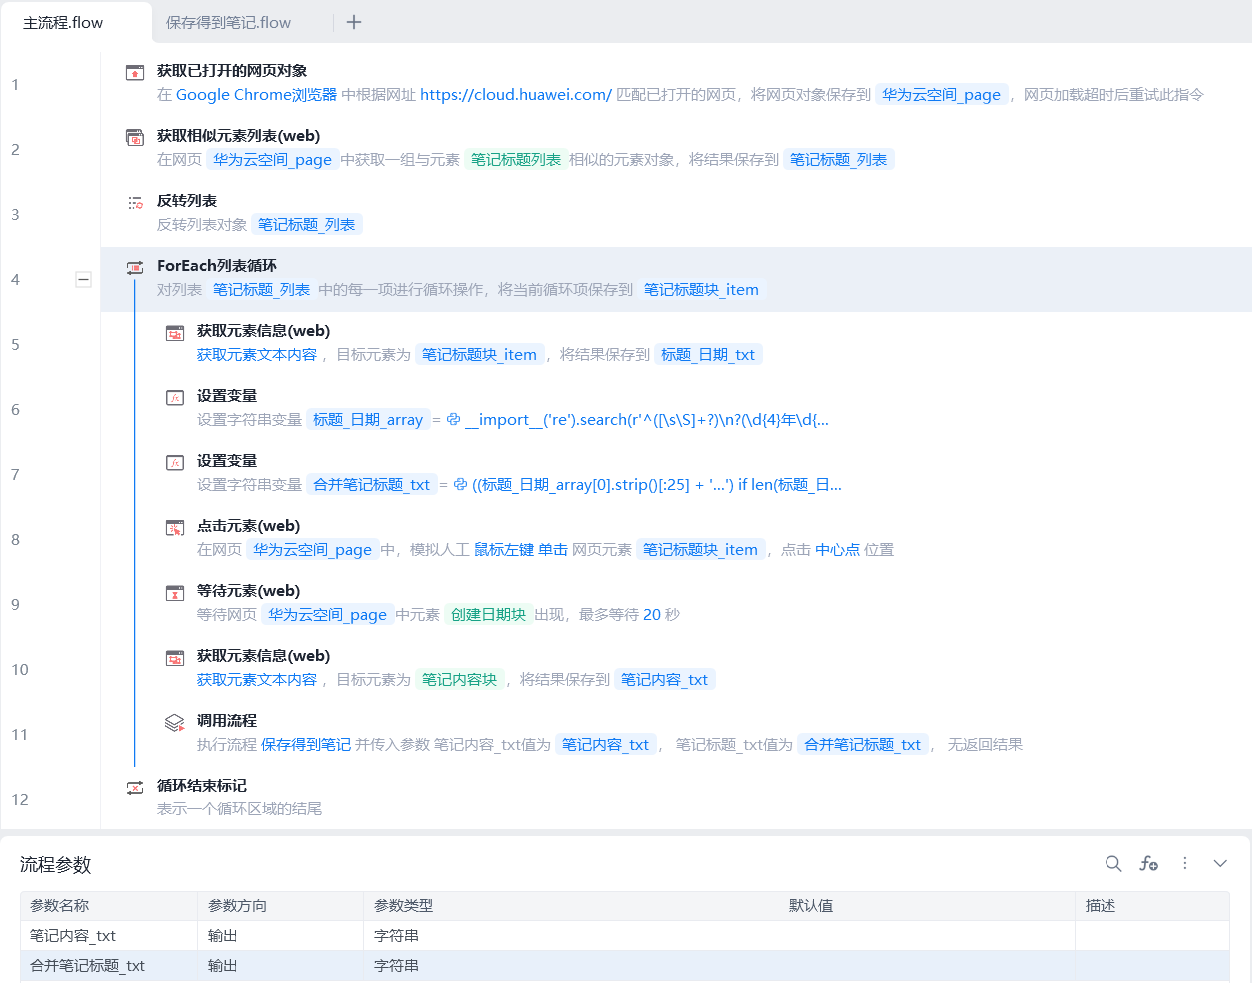Click the regex expression text in step 6
The image size is (1252, 983).
click(647, 419)
